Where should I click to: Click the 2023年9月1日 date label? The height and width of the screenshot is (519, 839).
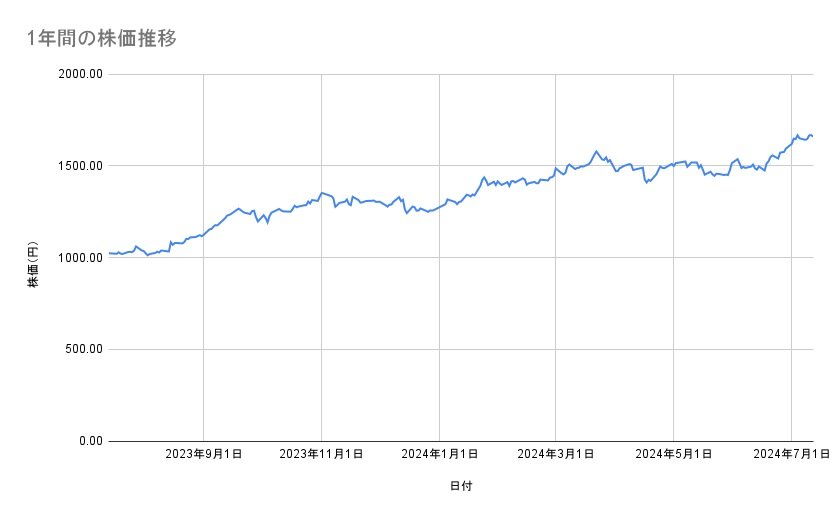point(204,455)
